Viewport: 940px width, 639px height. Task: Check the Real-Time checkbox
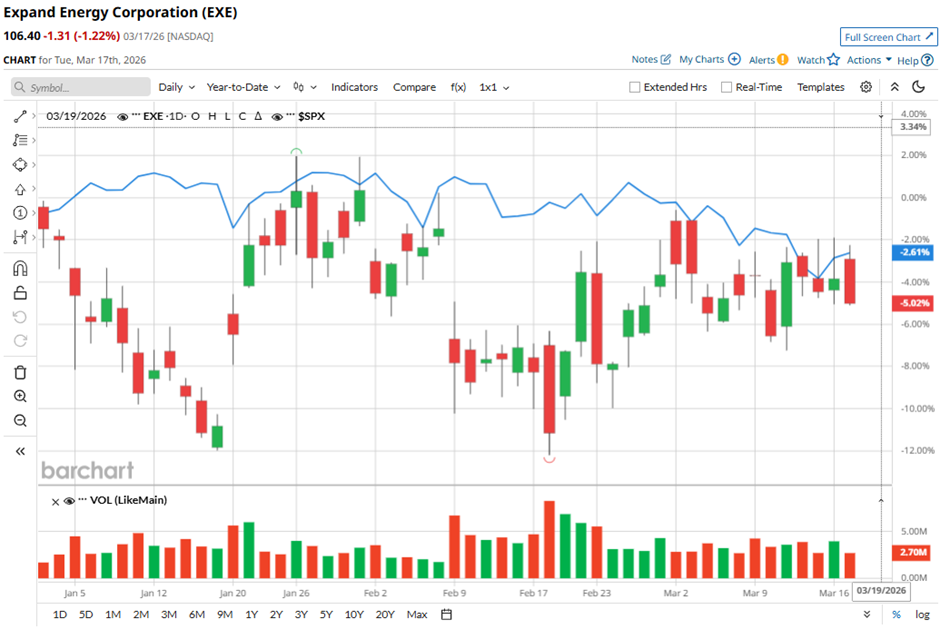[x=727, y=88]
